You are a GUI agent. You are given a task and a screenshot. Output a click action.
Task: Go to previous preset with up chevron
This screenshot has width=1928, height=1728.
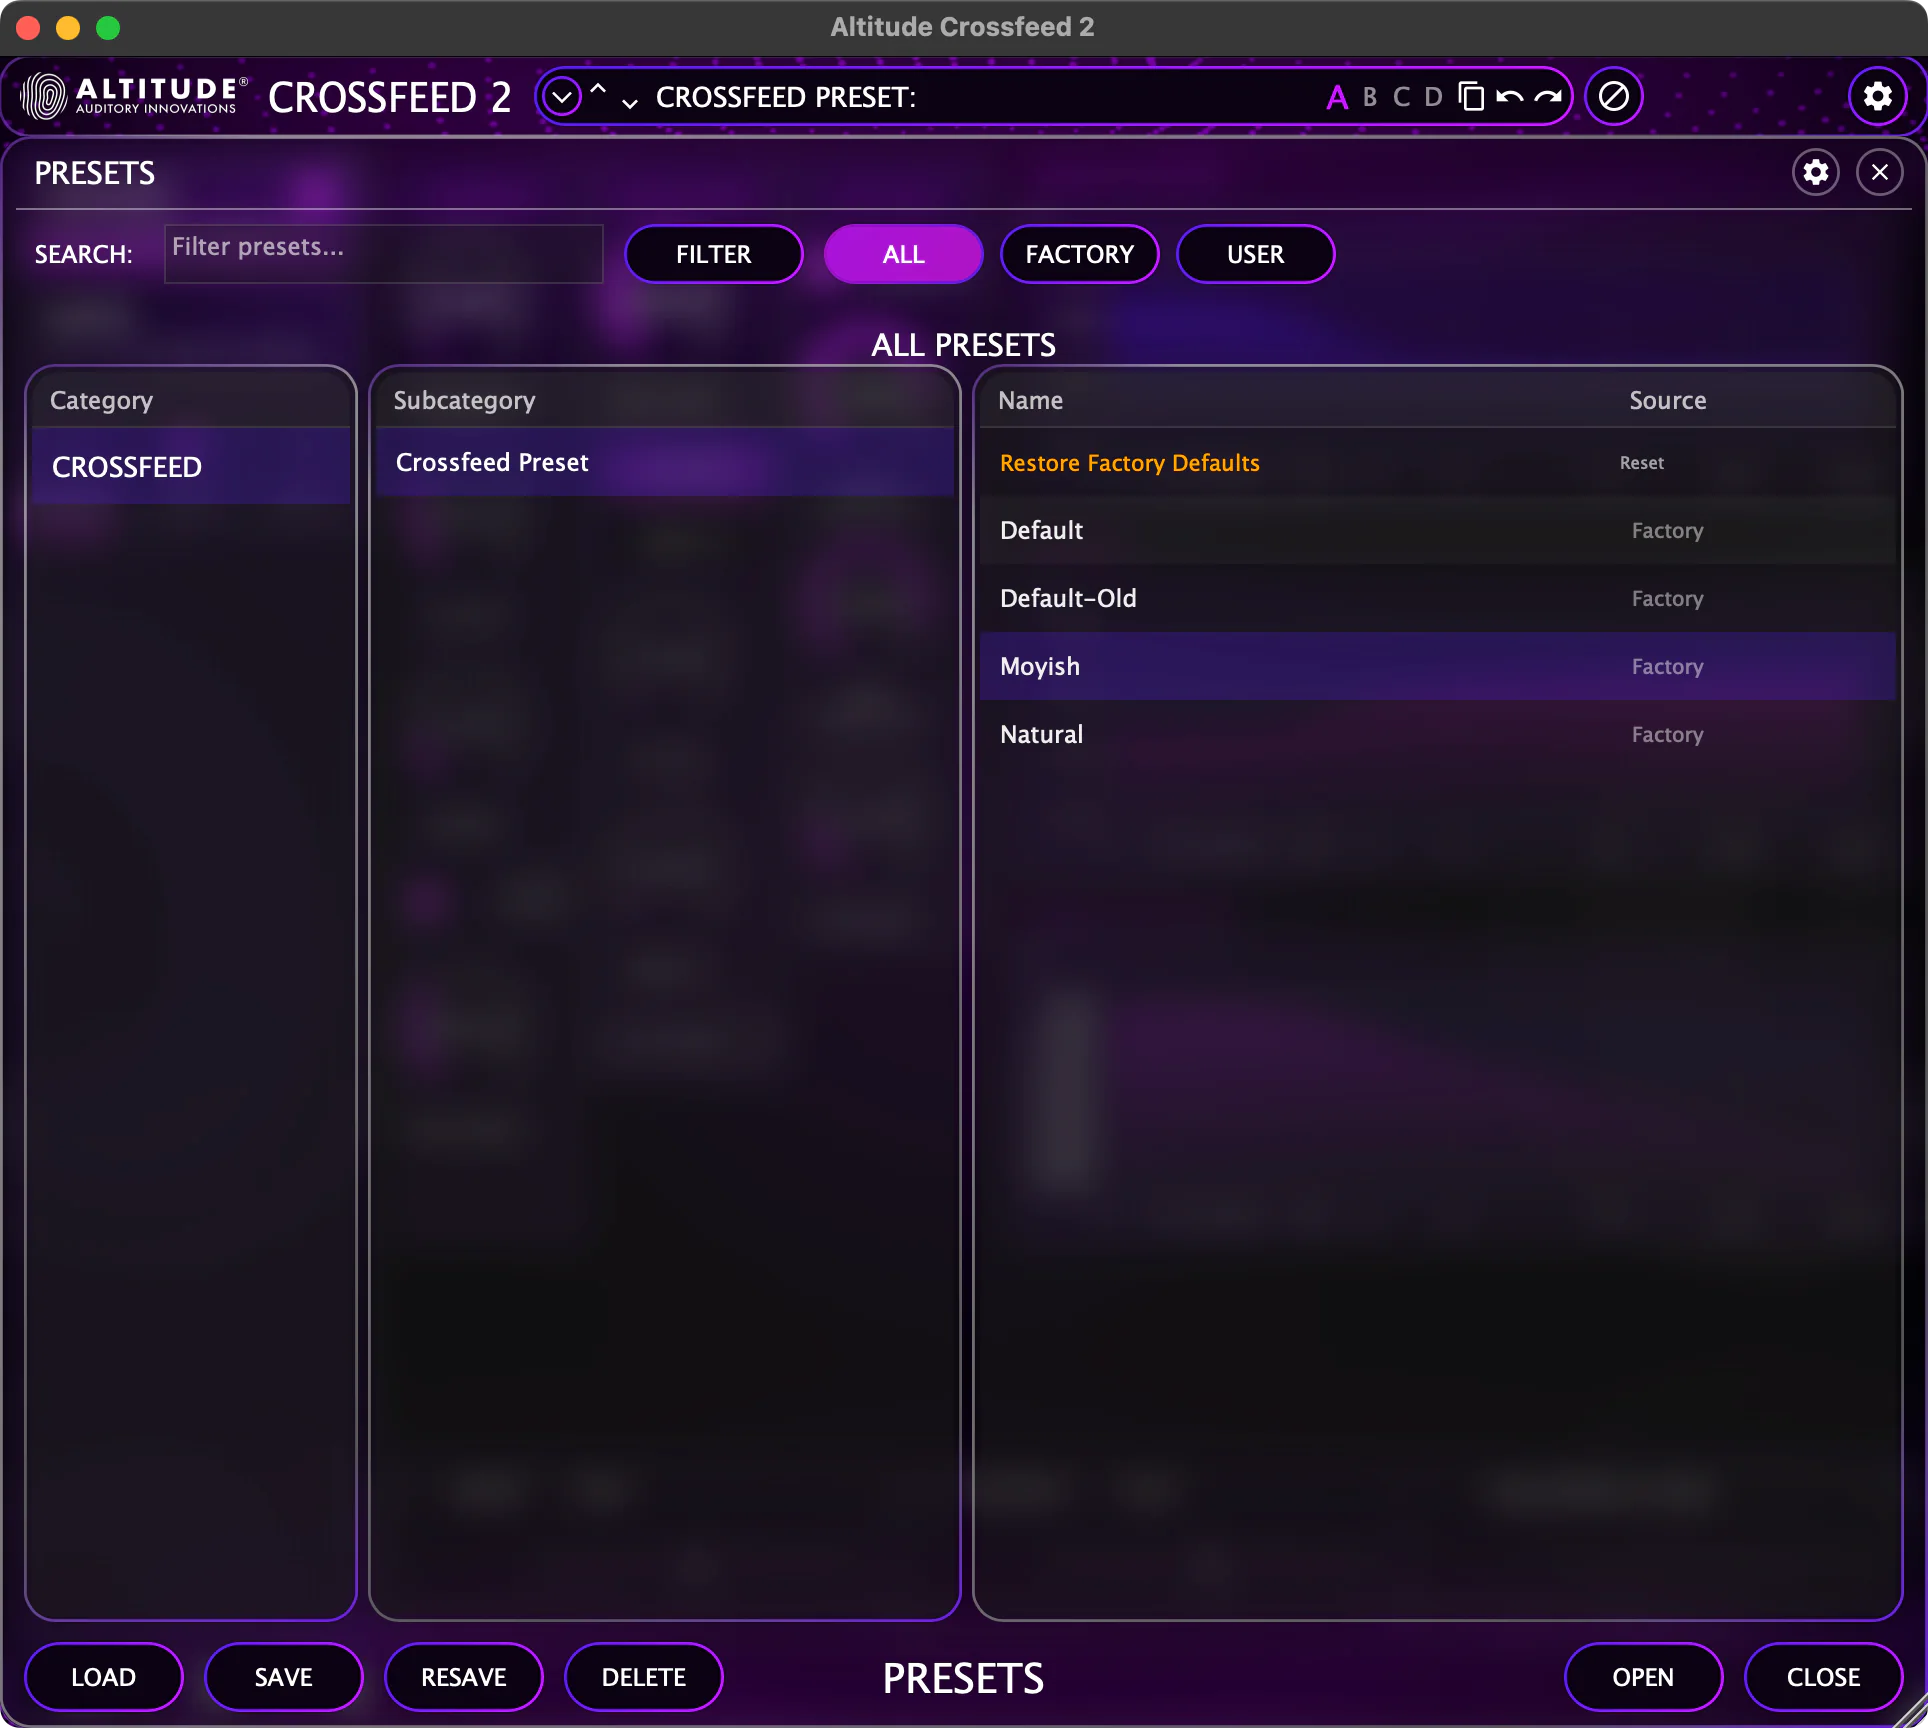[x=598, y=90]
